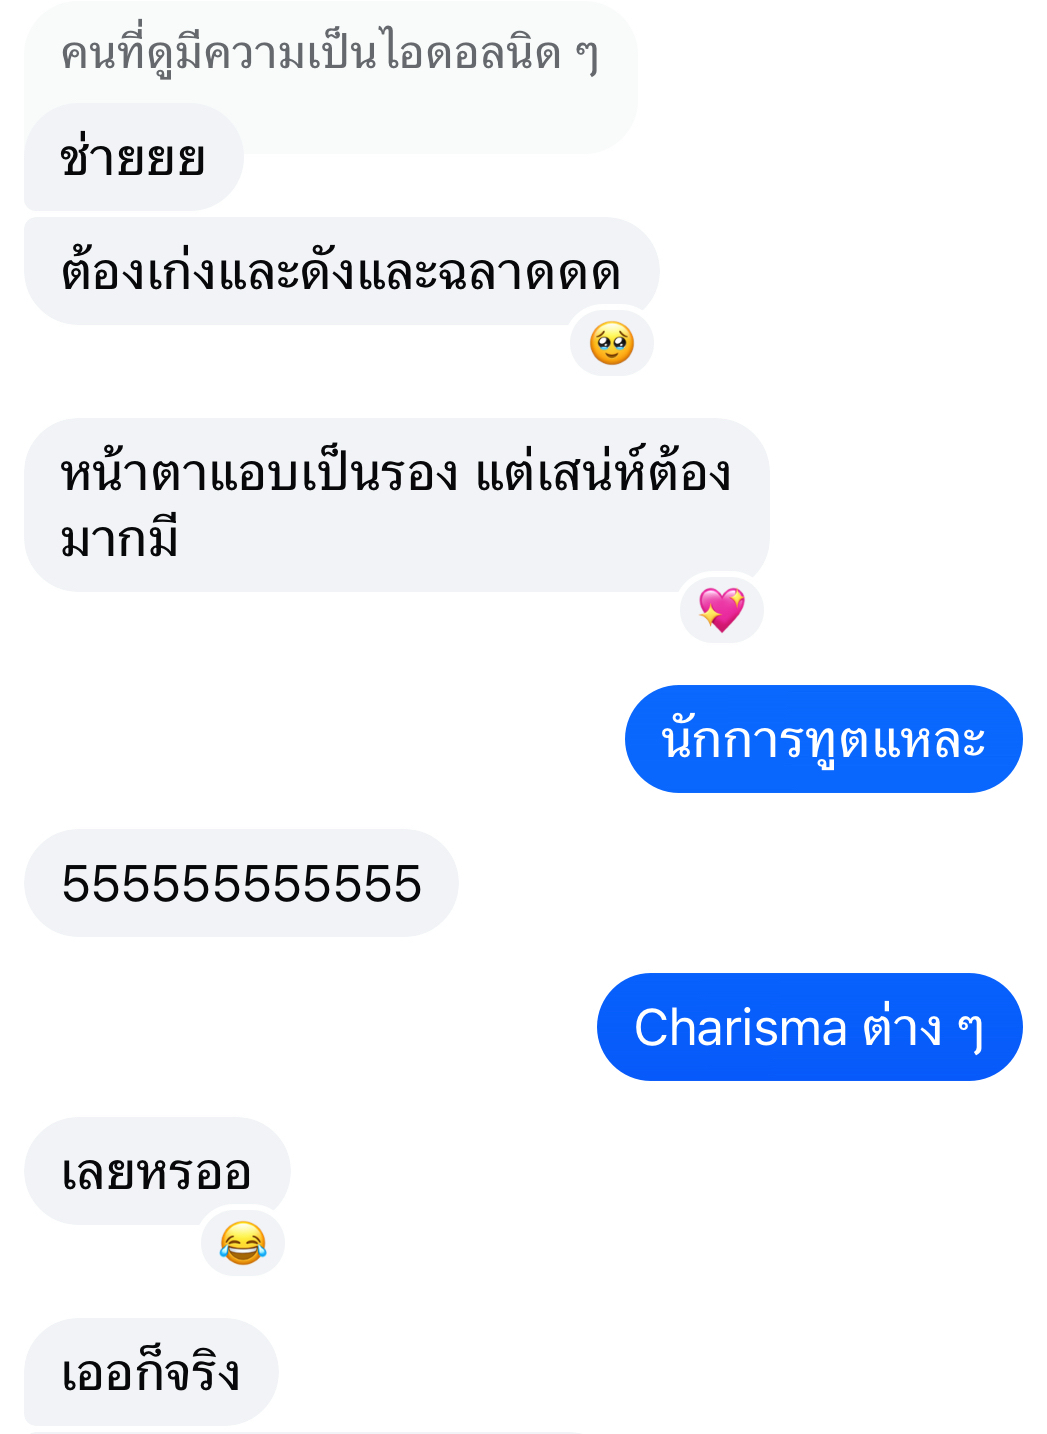Tap the pleading face emoji reaction

click(x=612, y=344)
